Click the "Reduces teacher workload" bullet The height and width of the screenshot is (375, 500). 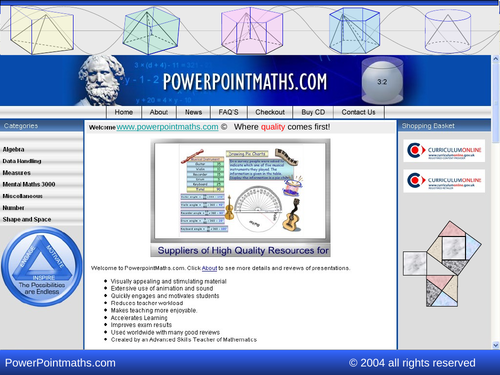point(147,303)
